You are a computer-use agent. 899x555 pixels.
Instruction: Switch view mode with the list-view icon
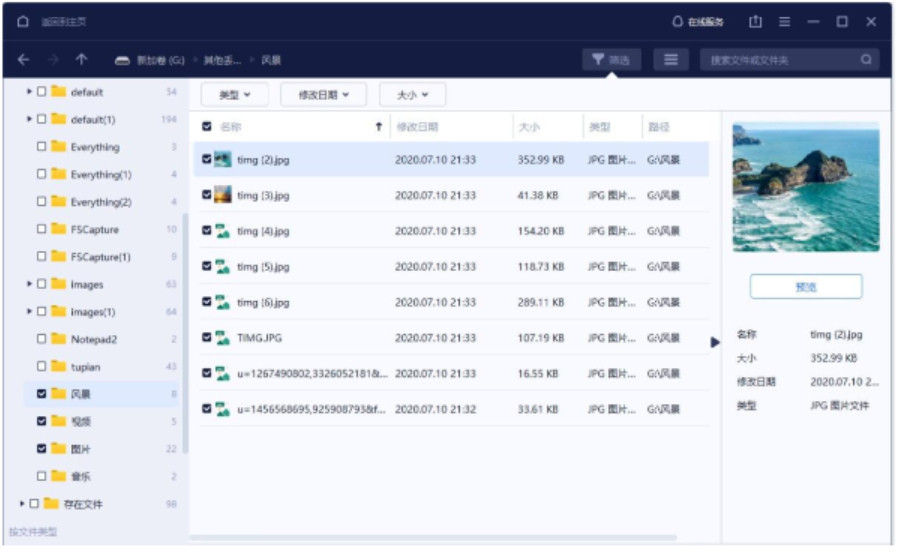click(671, 60)
